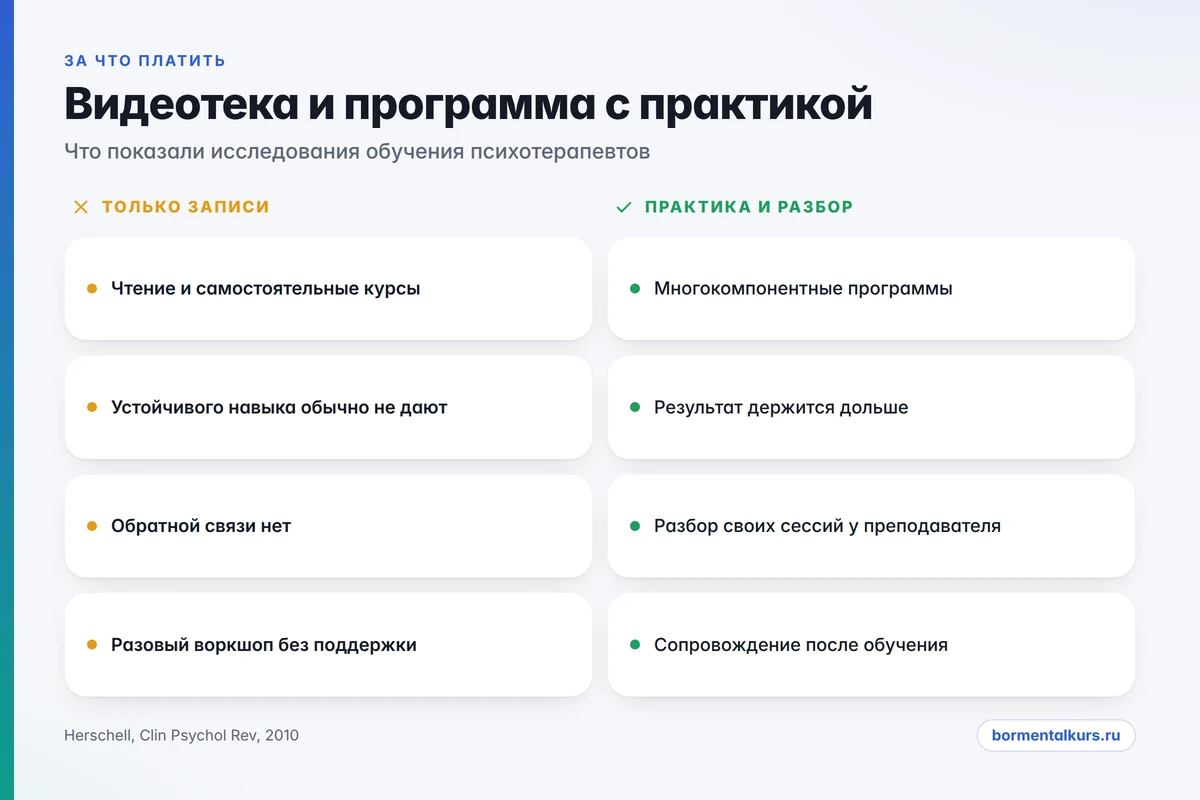
Task: Click the card Чтение и самостоятельные курсы
Action: point(328,289)
